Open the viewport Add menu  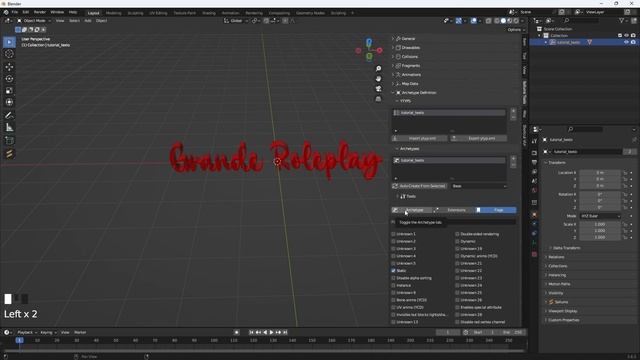88,20
